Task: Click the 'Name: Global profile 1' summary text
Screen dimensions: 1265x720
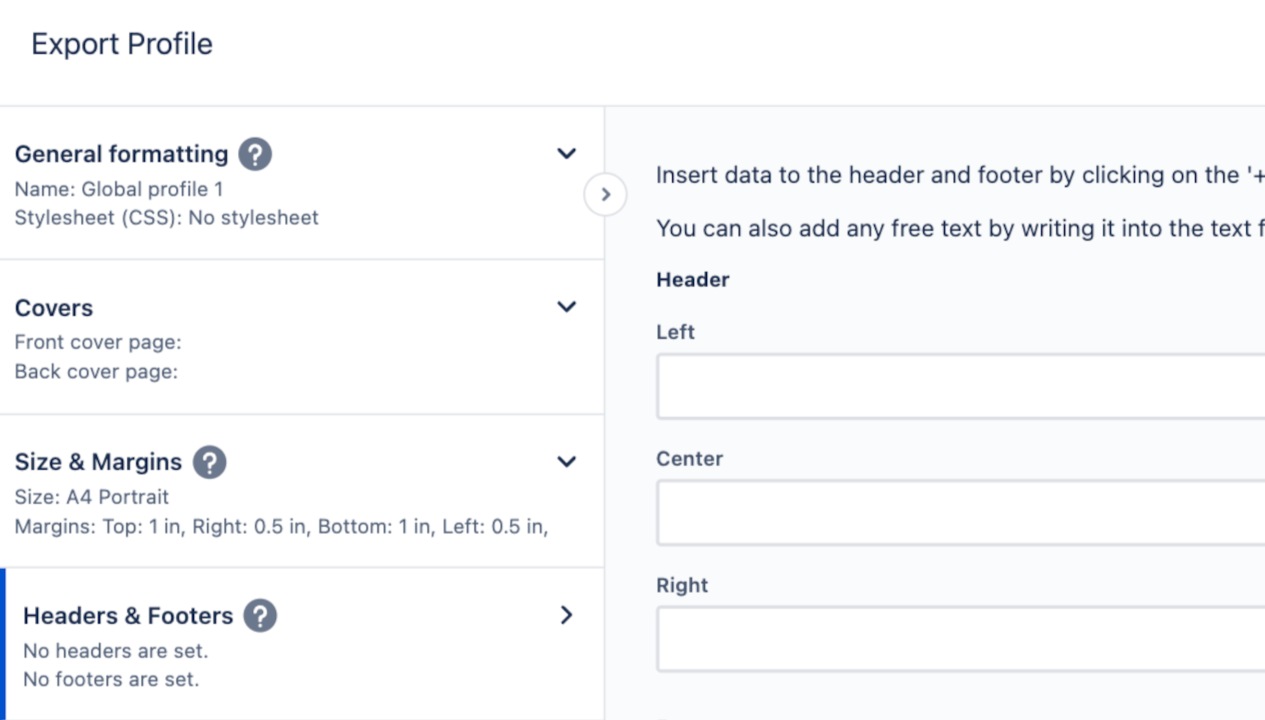Action: tap(119, 189)
